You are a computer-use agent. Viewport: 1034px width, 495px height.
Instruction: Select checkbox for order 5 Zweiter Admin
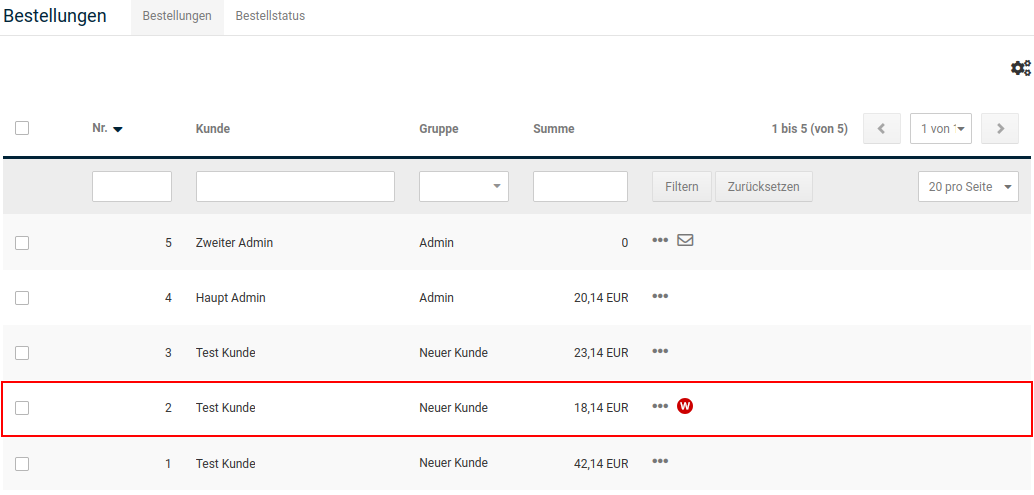point(22,242)
